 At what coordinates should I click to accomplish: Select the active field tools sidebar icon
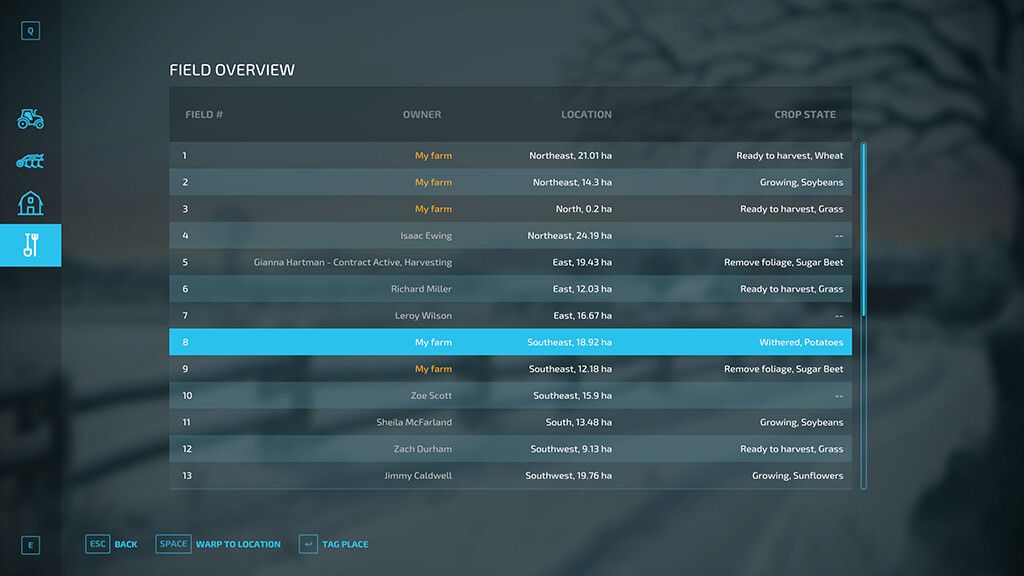(x=31, y=245)
